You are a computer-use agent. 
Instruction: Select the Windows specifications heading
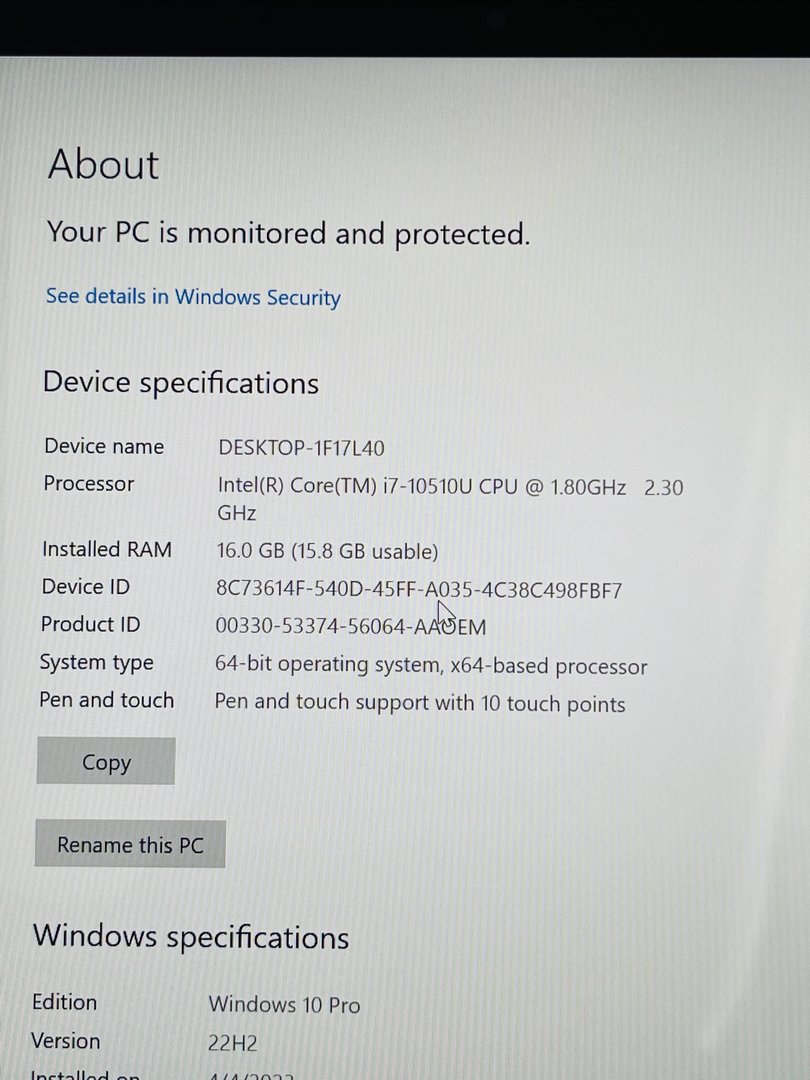(x=191, y=937)
